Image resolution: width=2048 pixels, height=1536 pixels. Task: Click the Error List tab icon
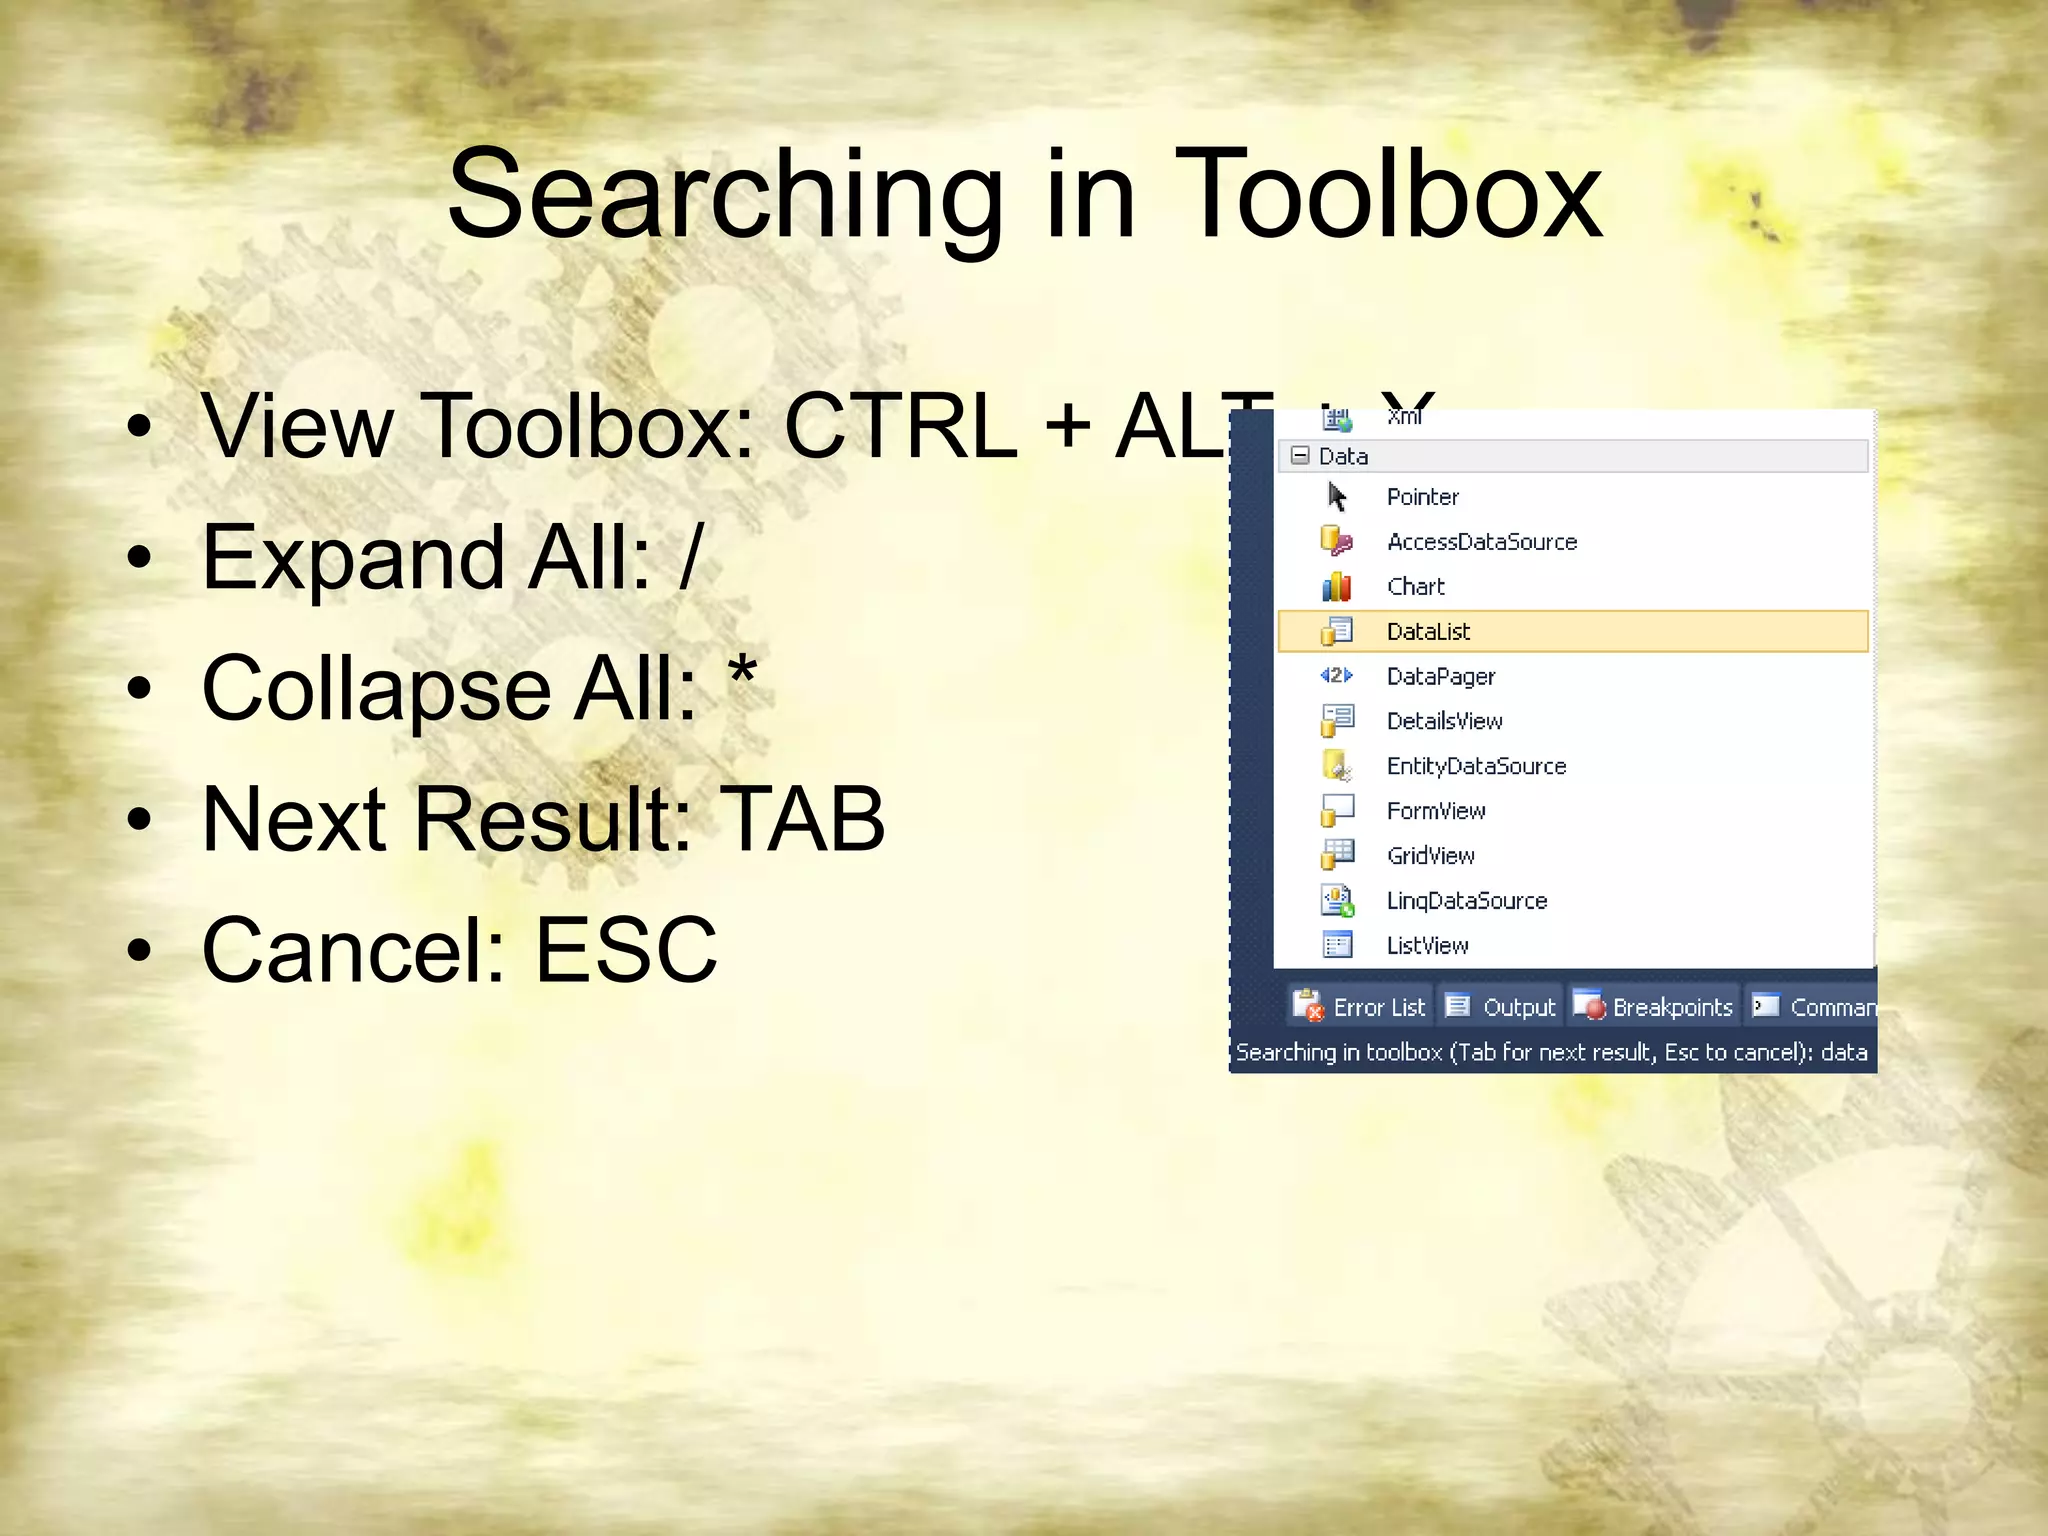coord(1308,1005)
